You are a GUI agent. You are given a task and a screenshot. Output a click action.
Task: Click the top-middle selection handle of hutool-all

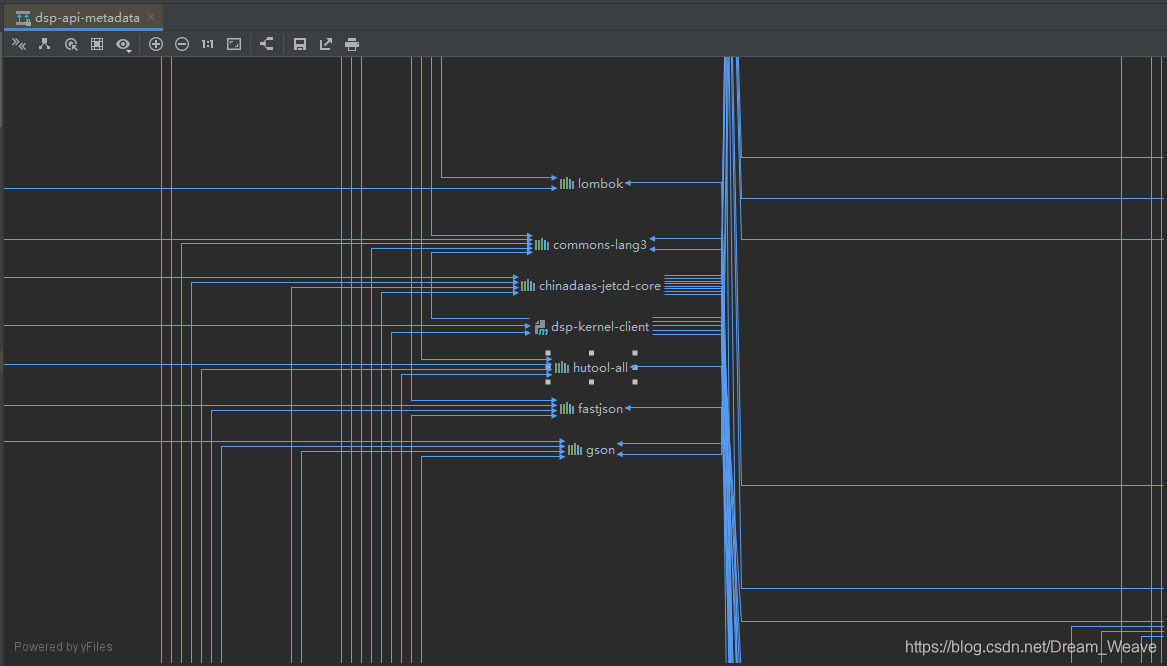pos(592,353)
